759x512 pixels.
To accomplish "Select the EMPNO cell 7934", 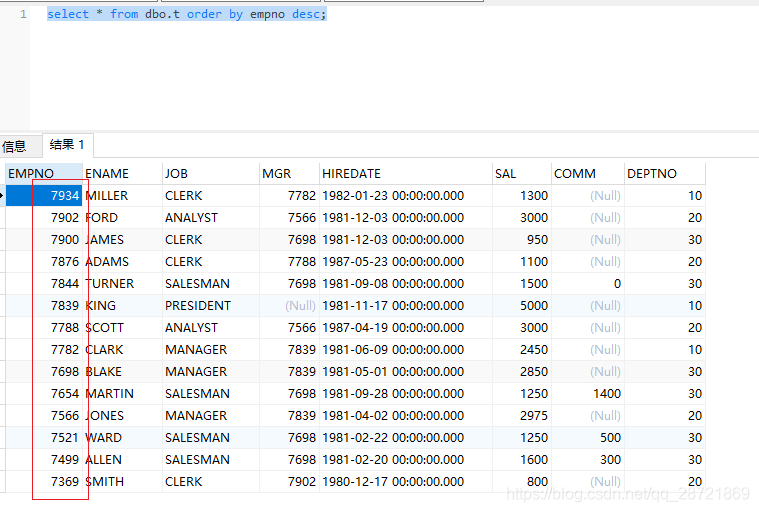I will coord(44,196).
